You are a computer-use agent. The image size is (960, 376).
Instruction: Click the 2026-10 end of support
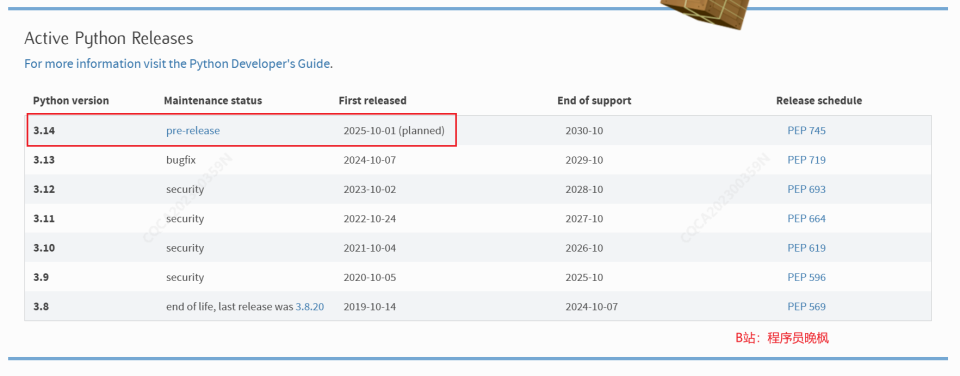584,248
